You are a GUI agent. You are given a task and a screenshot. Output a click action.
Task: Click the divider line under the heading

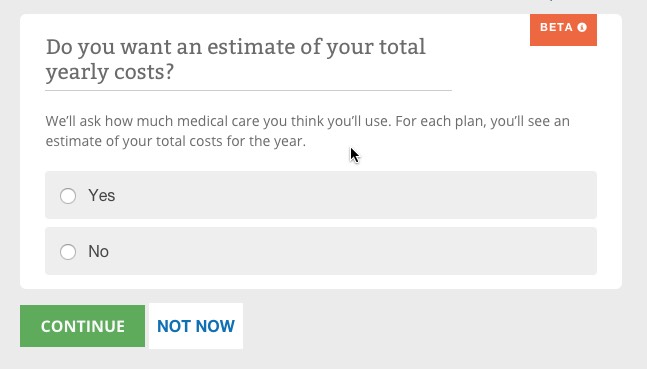click(x=248, y=90)
